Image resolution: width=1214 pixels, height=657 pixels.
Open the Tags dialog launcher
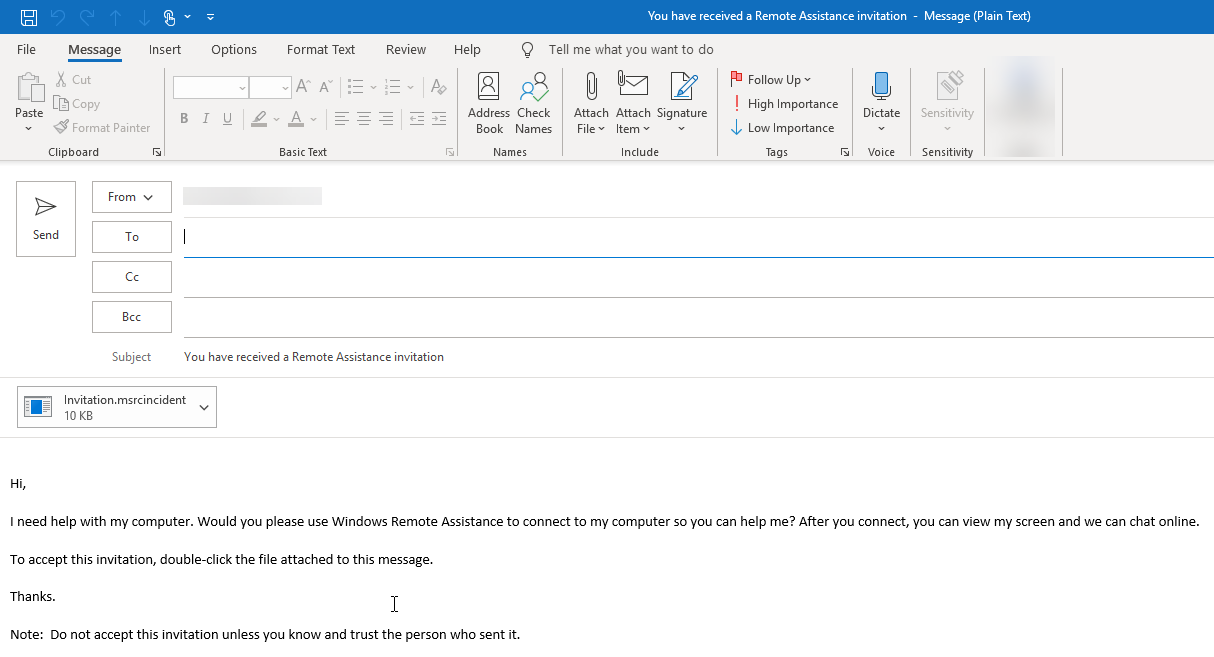tap(845, 152)
